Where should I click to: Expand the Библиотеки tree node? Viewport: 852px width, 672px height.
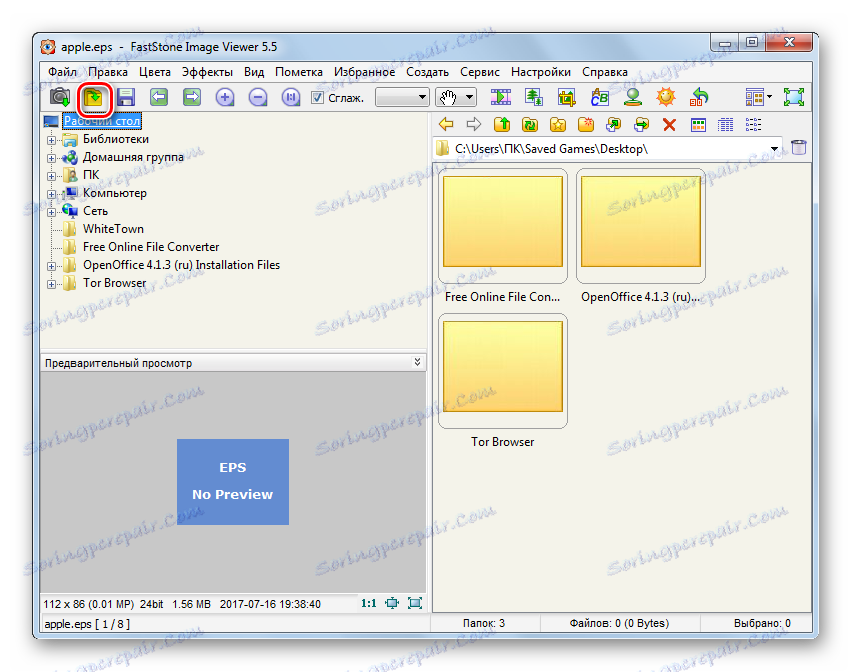click(51, 140)
